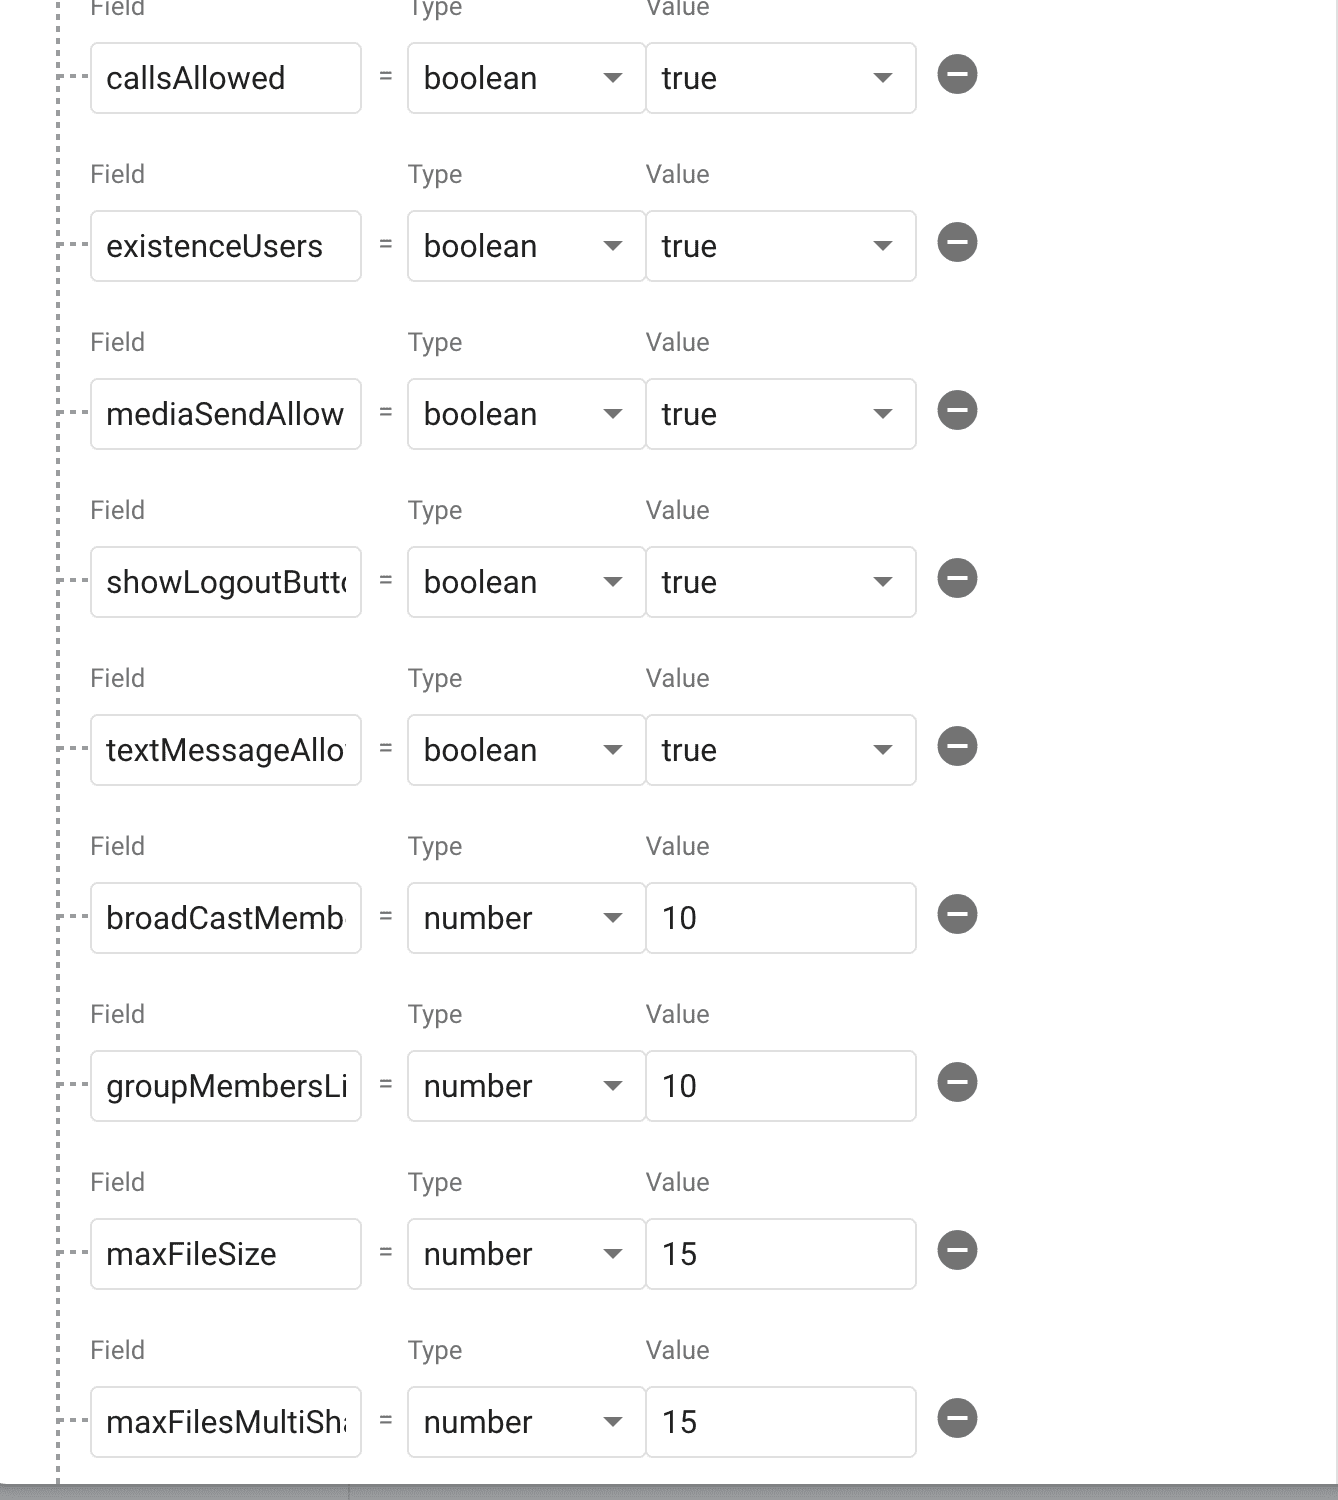The width and height of the screenshot is (1338, 1500).
Task: Click the broadCastMembers value showing 10
Action: click(781, 918)
